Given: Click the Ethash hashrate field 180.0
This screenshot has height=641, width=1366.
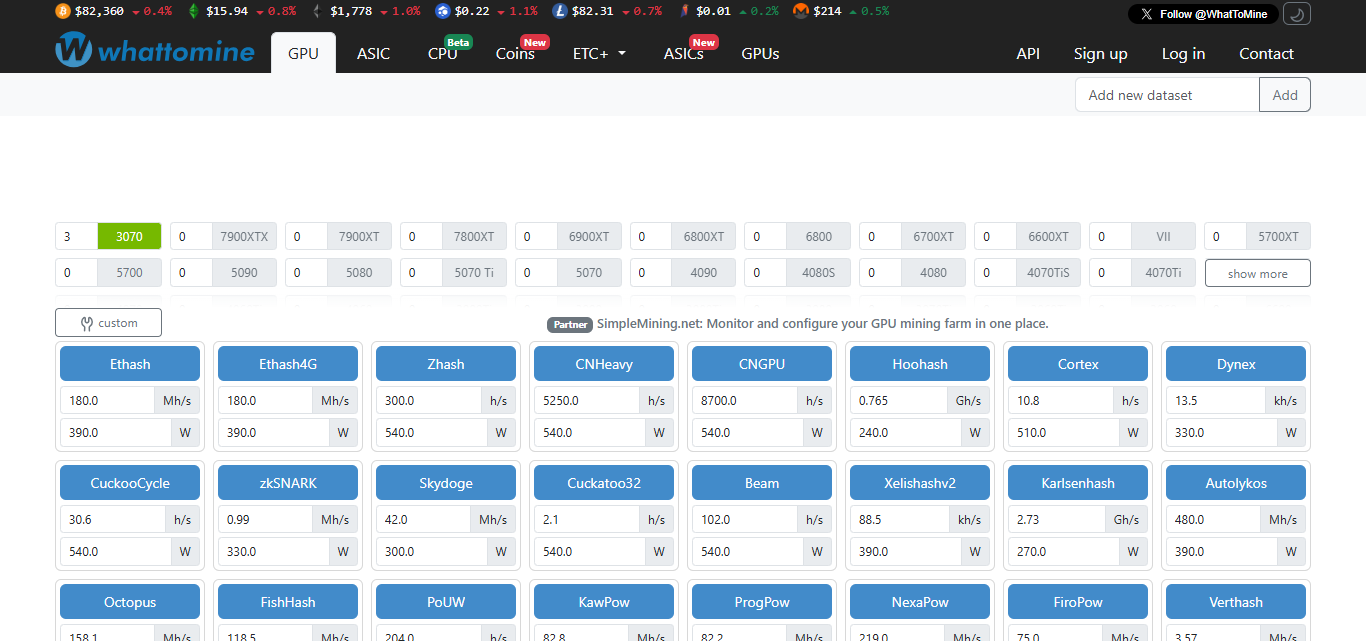Looking at the screenshot, I should [x=107, y=400].
